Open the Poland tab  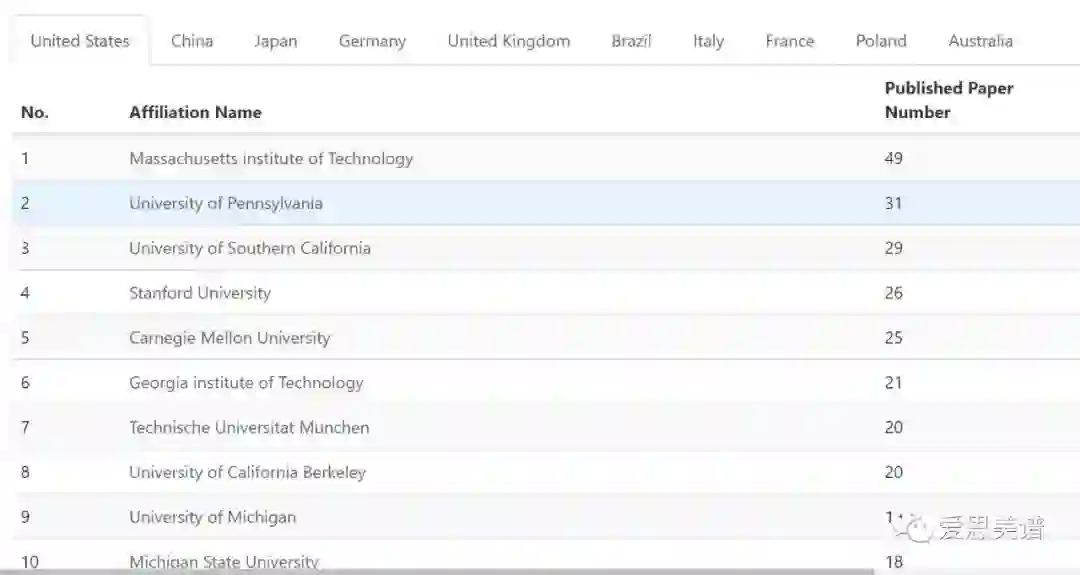(881, 41)
